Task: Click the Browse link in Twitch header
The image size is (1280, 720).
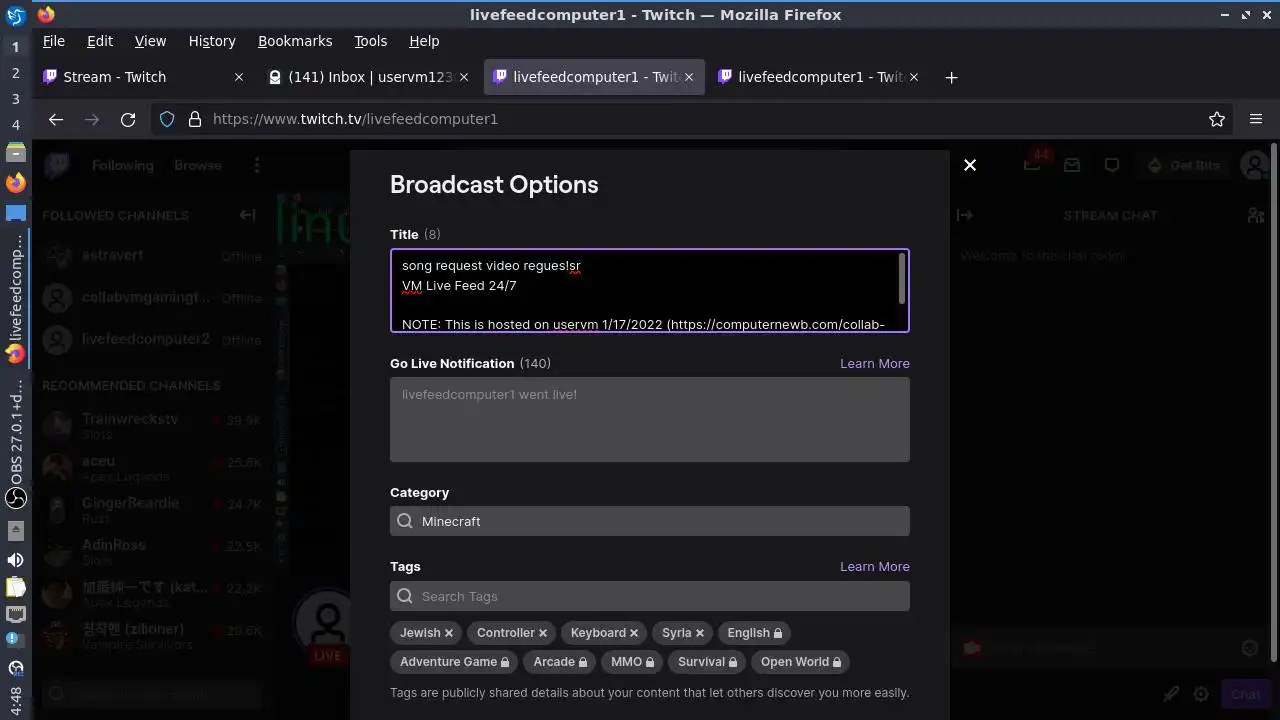Action: coord(198,165)
